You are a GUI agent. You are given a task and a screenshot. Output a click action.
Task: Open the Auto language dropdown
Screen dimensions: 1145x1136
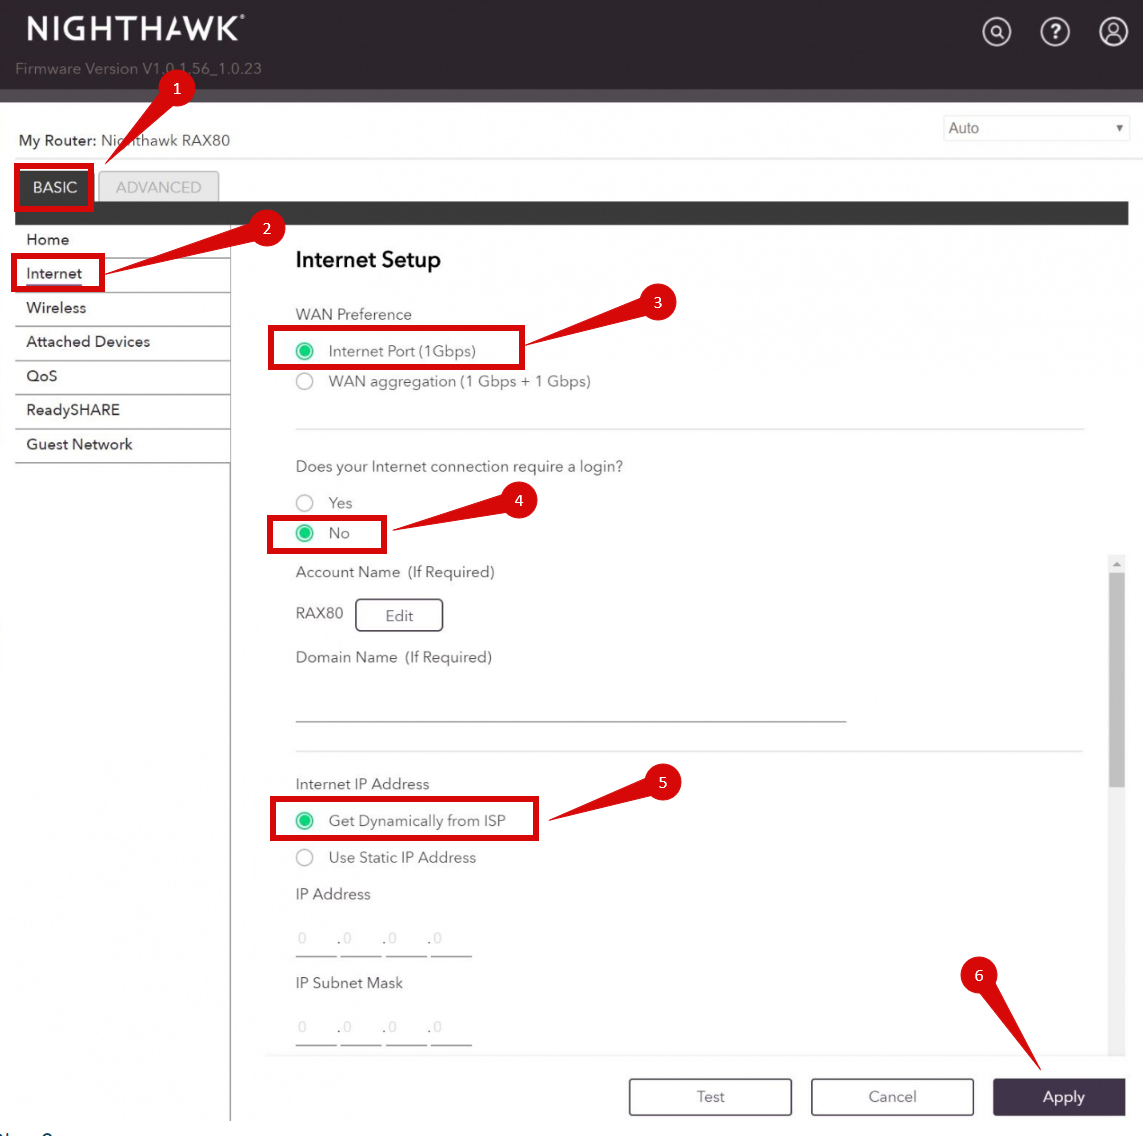click(1035, 128)
